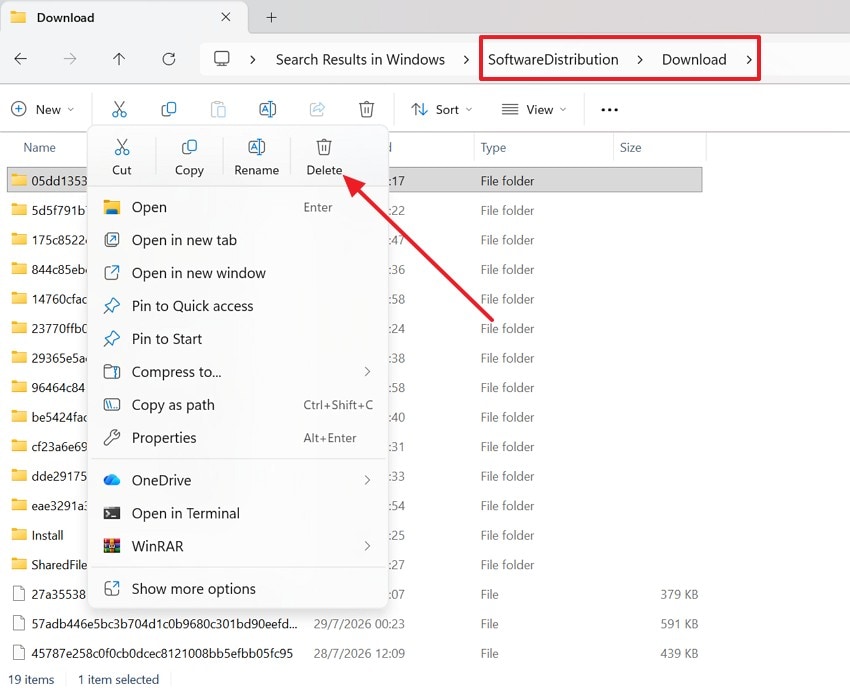Image resolution: width=850 pixels, height=688 pixels.
Task: Select the 23770ffb0 folder
Action: 49,329
